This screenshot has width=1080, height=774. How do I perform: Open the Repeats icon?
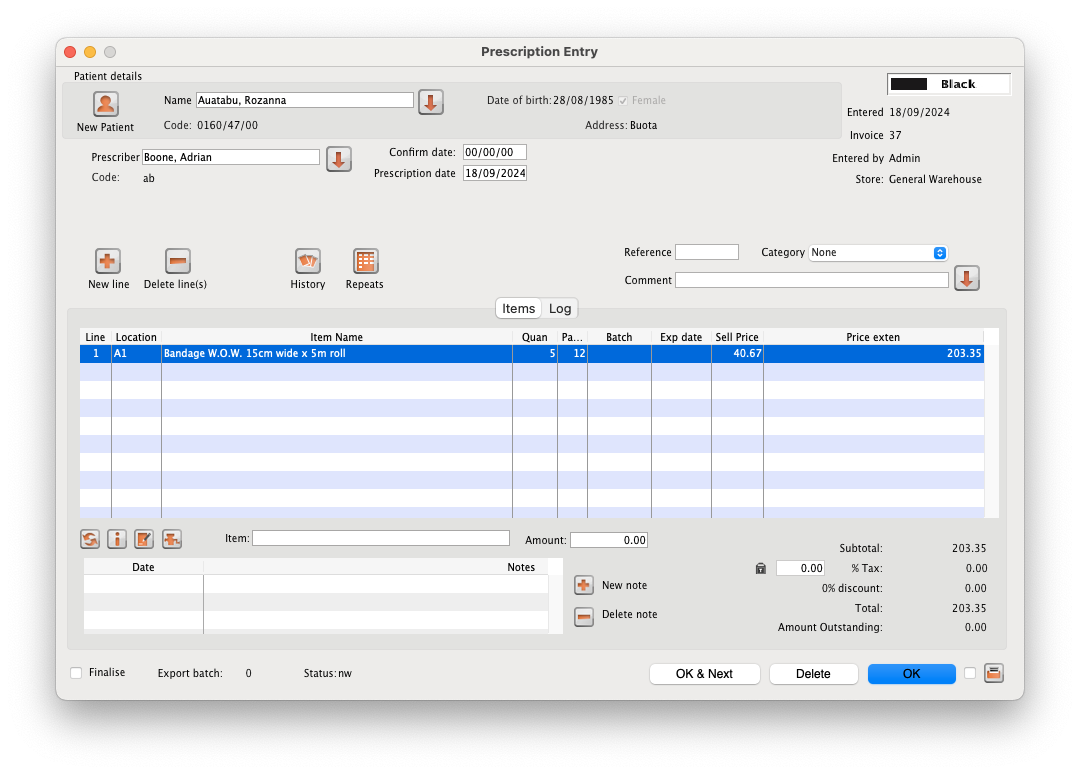click(365, 262)
